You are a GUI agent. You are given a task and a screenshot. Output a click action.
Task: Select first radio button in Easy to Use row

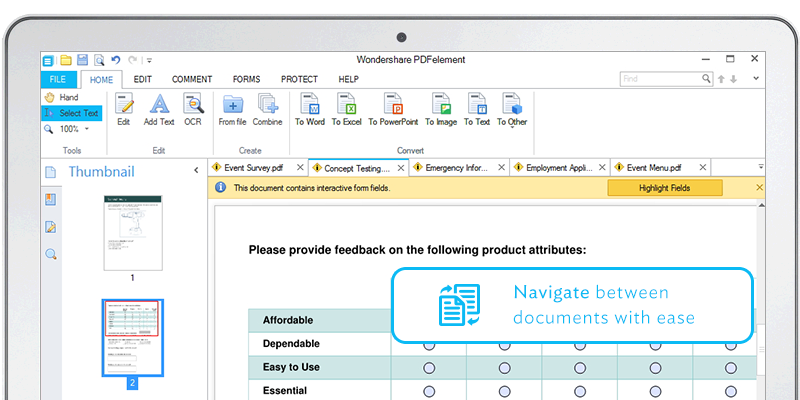pyautogui.click(x=429, y=368)
